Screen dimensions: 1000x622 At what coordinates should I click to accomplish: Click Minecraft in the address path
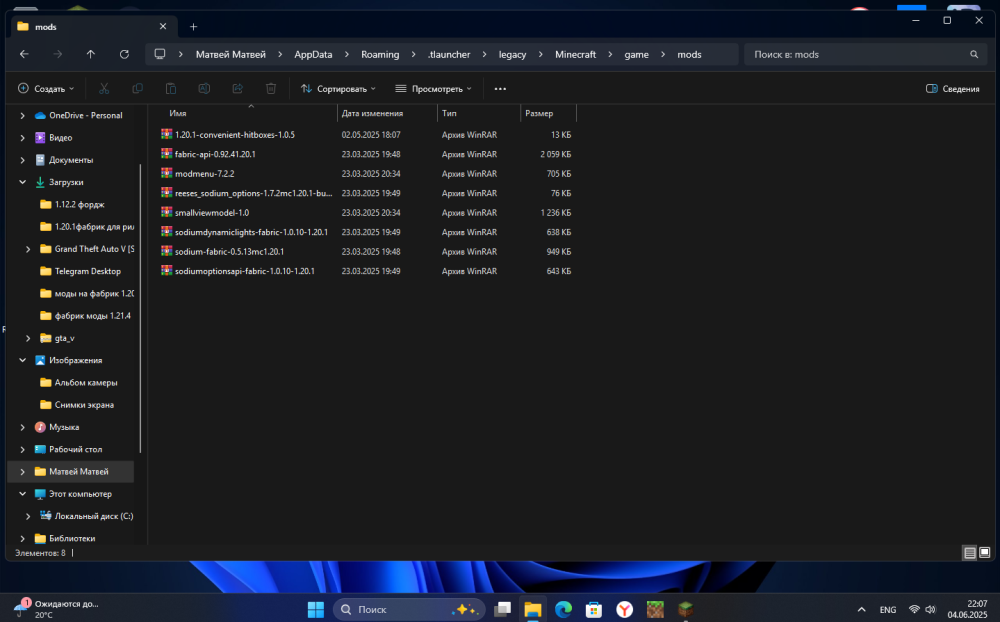575,54
